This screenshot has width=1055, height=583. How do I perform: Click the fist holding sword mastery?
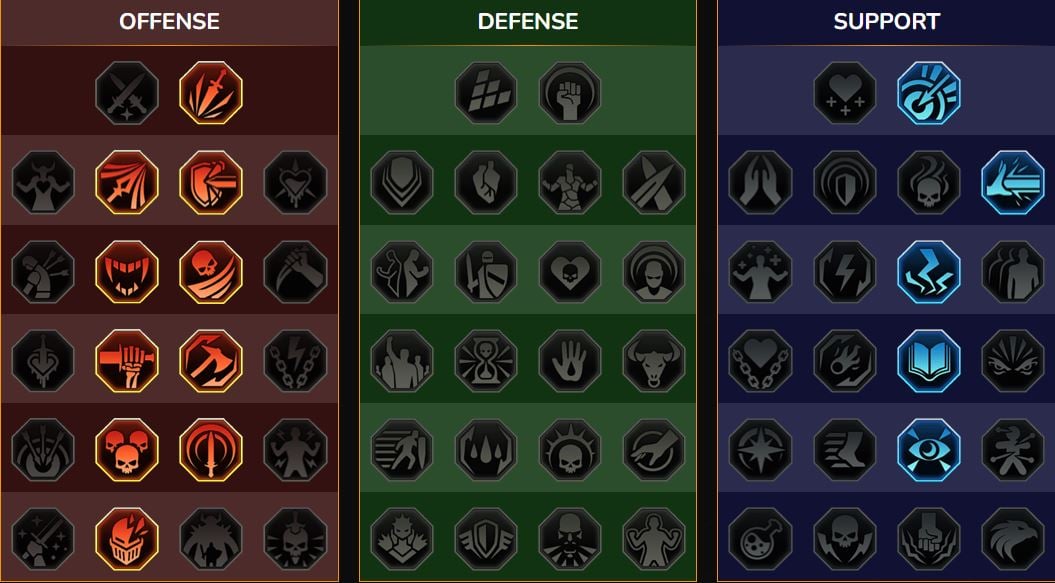pos(126,361)
